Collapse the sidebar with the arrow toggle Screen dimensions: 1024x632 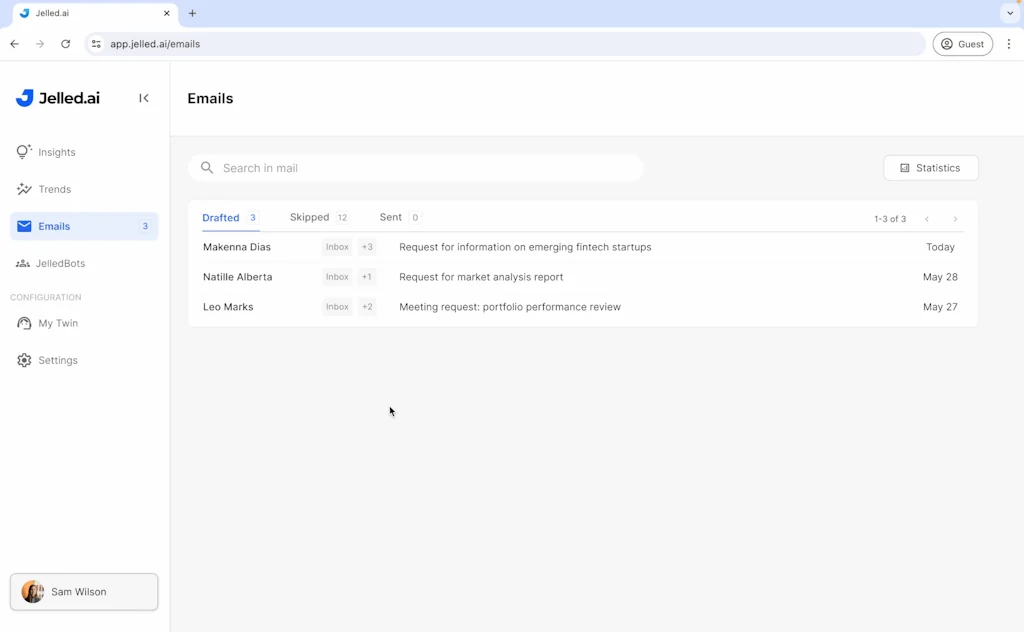pos(143,97)
